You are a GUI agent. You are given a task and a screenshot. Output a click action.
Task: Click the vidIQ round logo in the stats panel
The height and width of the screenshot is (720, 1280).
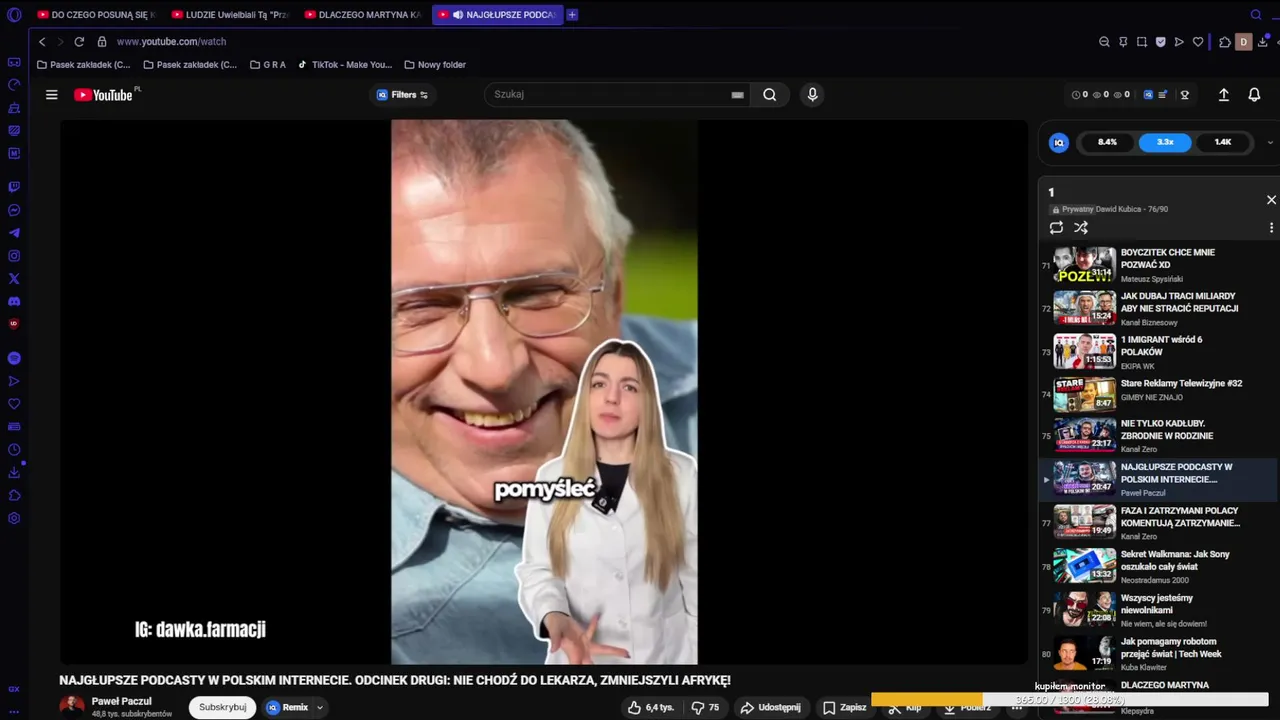tap(1059, 143)
